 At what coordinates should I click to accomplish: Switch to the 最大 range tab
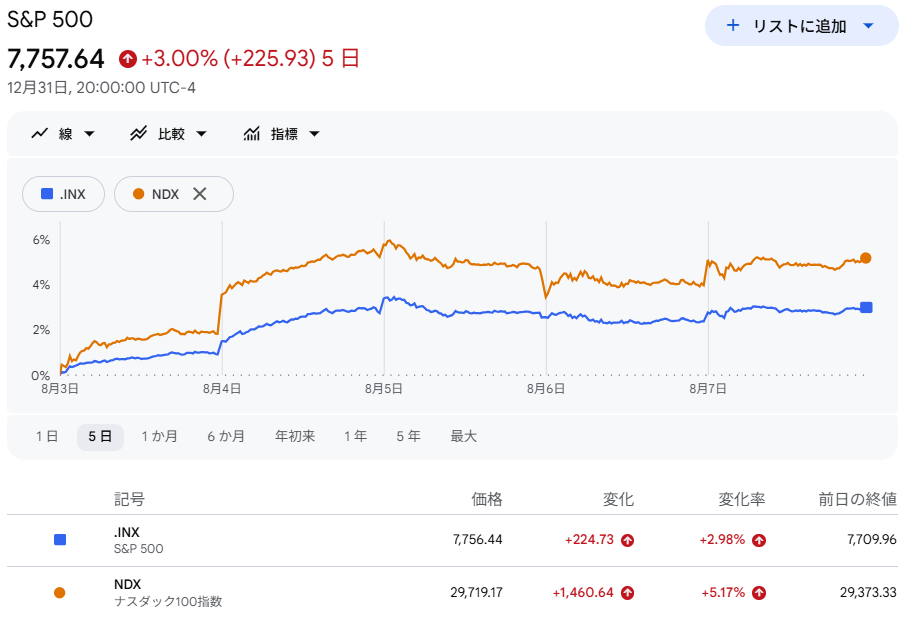463,436
